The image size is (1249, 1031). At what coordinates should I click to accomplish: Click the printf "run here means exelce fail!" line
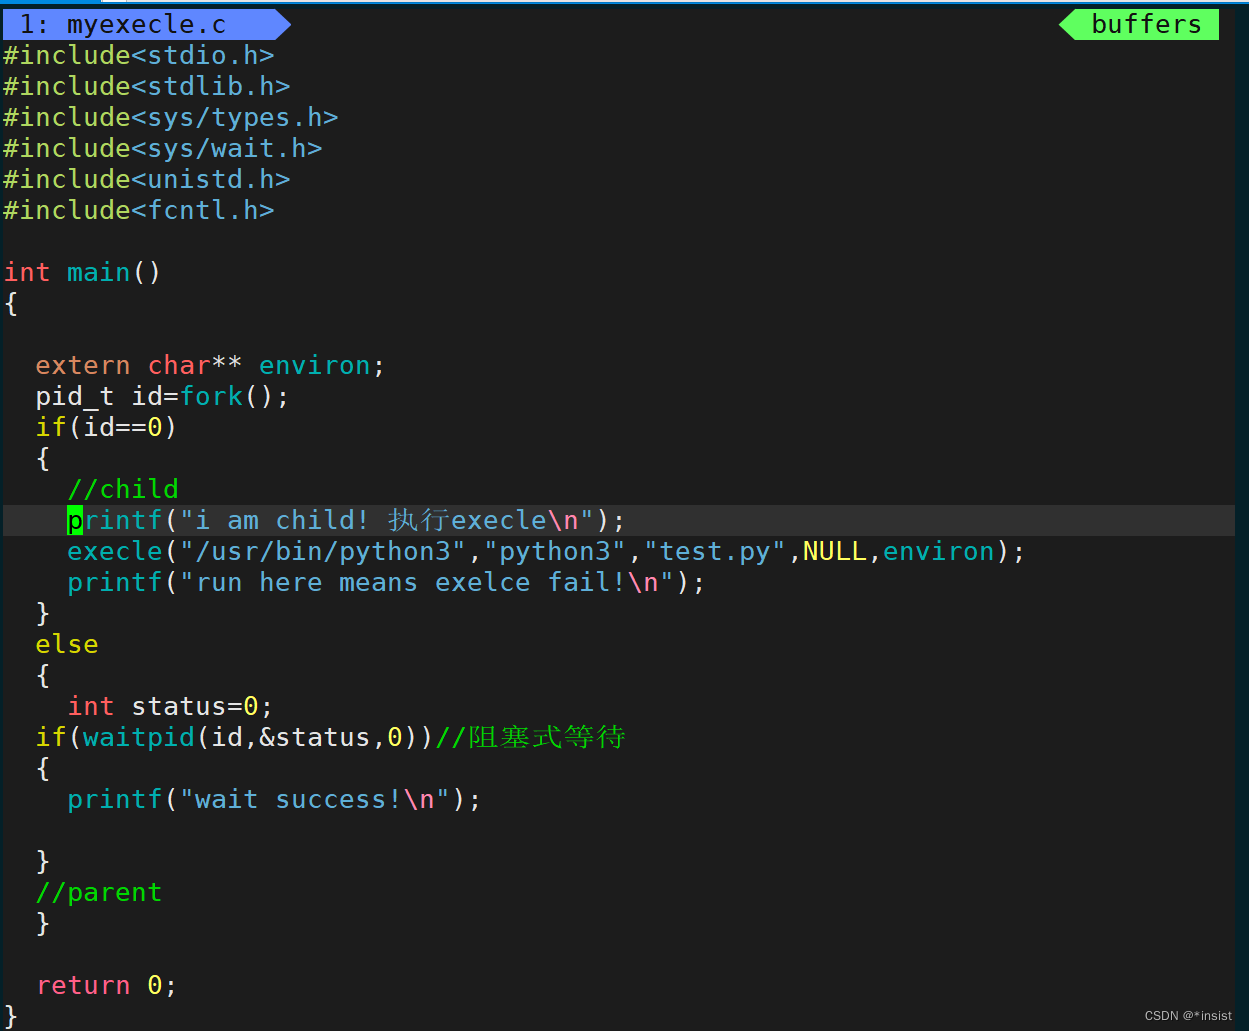tap(386, 582)
